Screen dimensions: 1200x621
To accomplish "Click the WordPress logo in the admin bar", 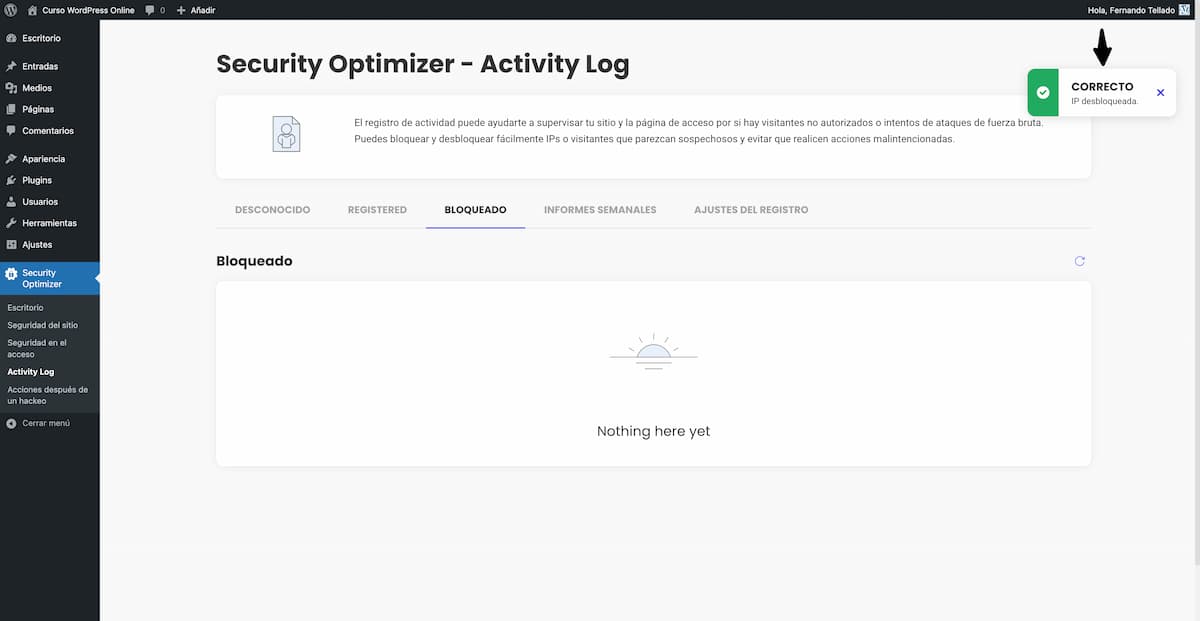I will [11, 9].
